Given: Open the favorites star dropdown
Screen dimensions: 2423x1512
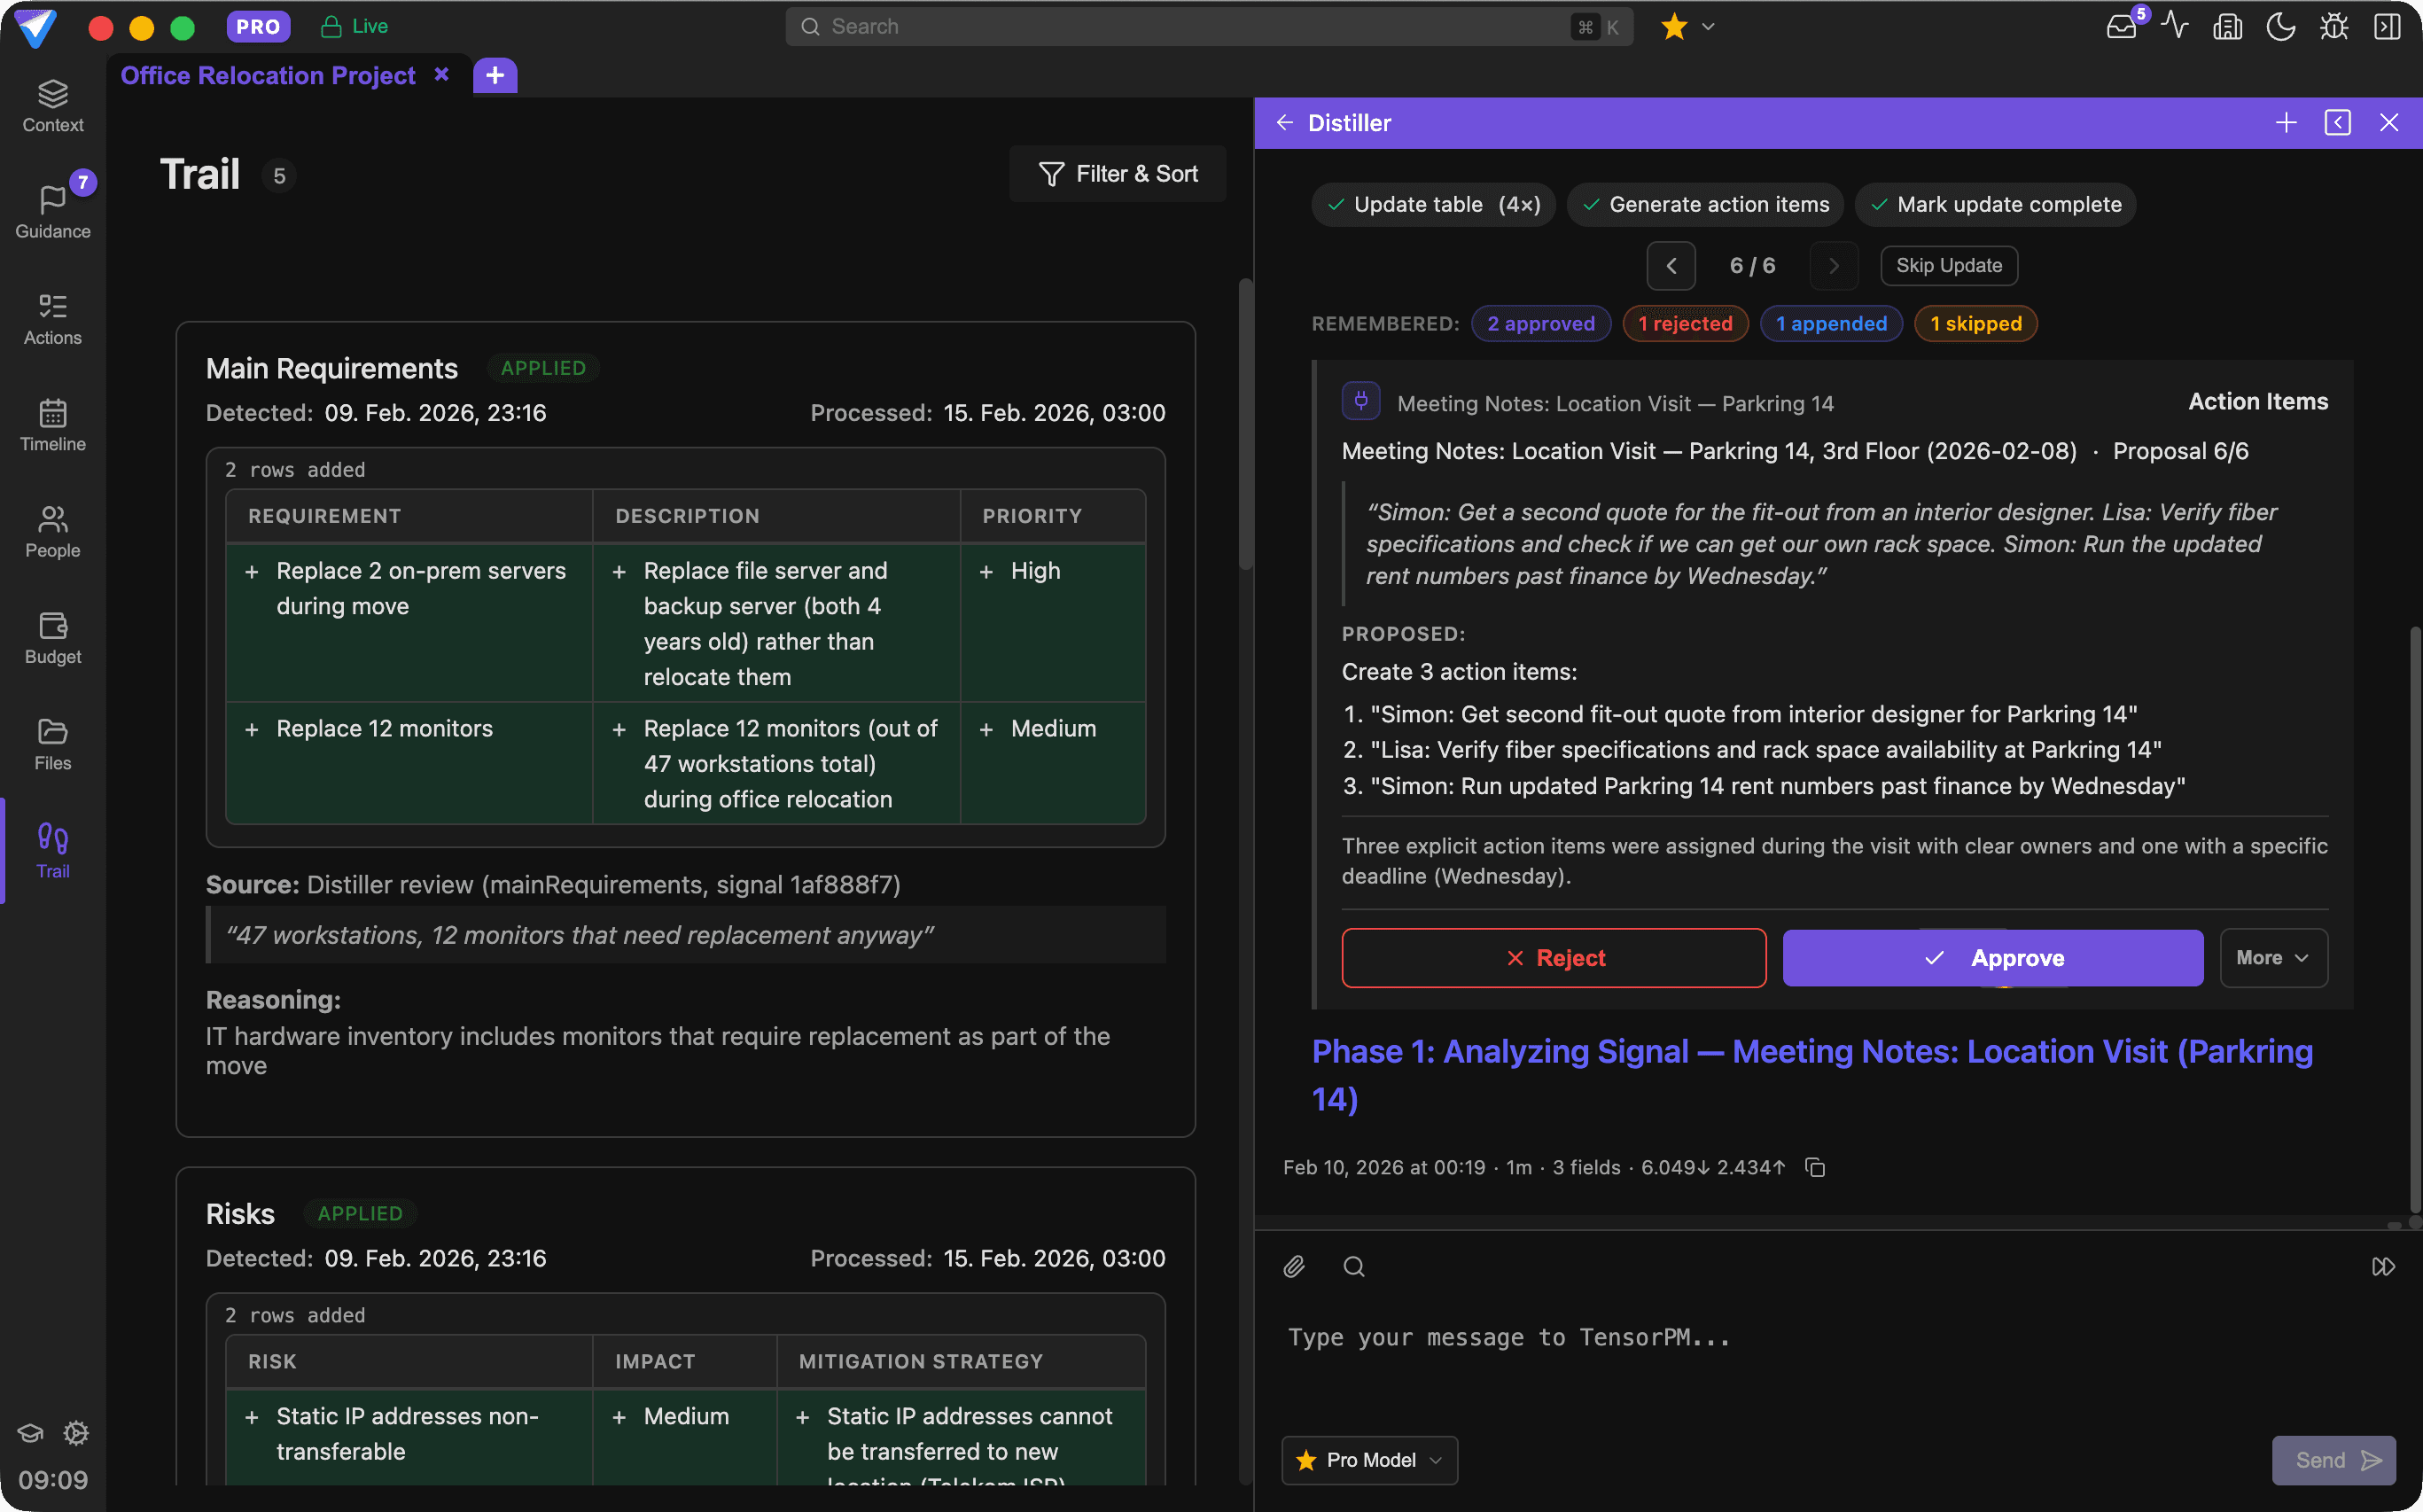Looking at the screenshot, I should click(x=1687, y=27).
